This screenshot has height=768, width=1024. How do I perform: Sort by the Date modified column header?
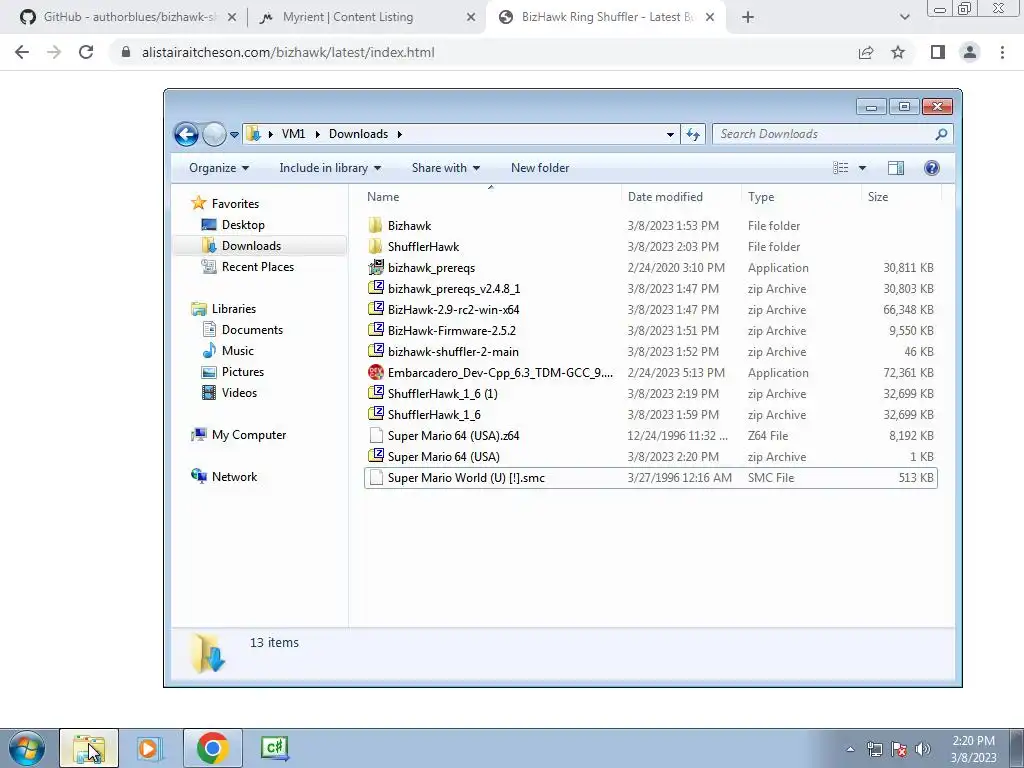(x=665, y=197)
